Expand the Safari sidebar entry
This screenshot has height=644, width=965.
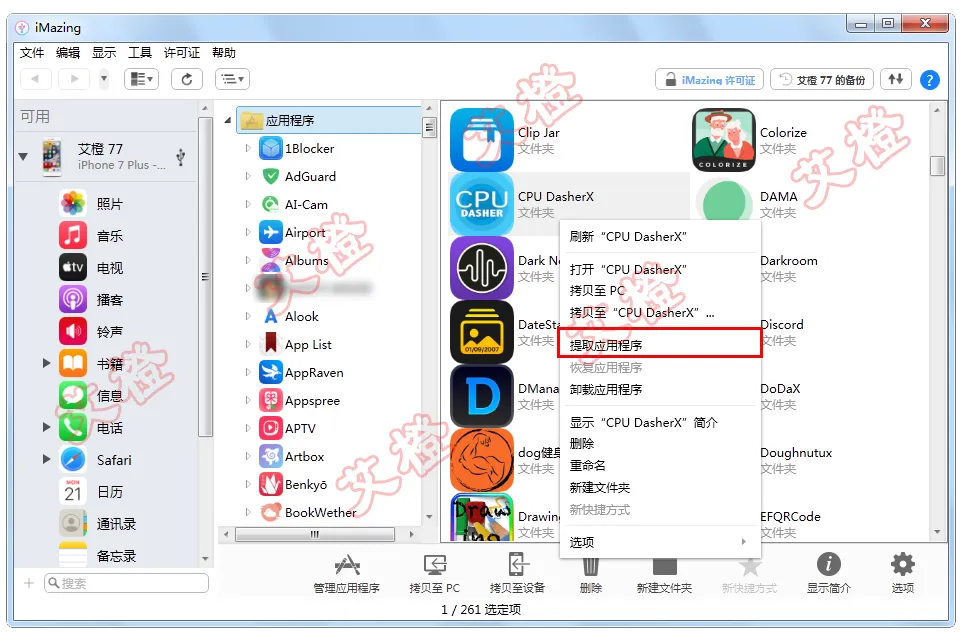tap(46, 459)
